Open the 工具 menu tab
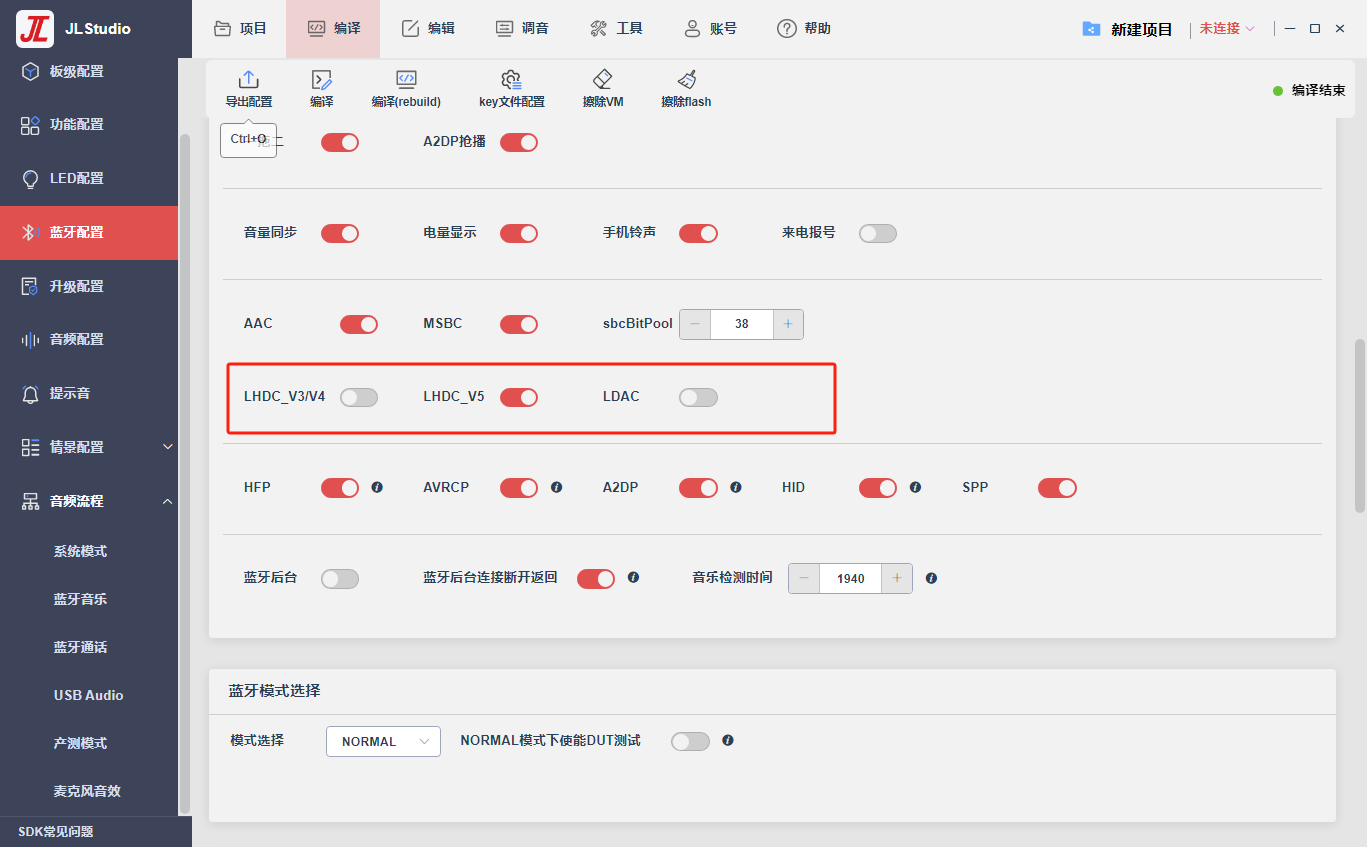This screenshot has width=1367, height=847. pyautogui.click(x=616, y=29)
